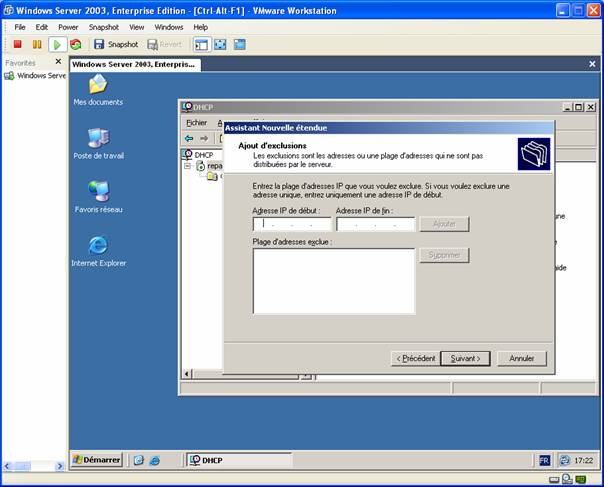Open the VMware Power menu

click(x=68, y=27)
